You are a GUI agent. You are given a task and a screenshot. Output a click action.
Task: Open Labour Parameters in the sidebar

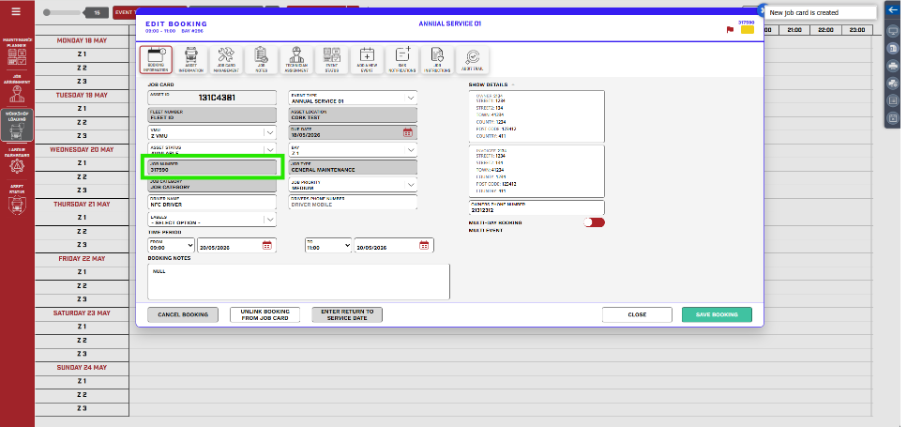[17, 162]
